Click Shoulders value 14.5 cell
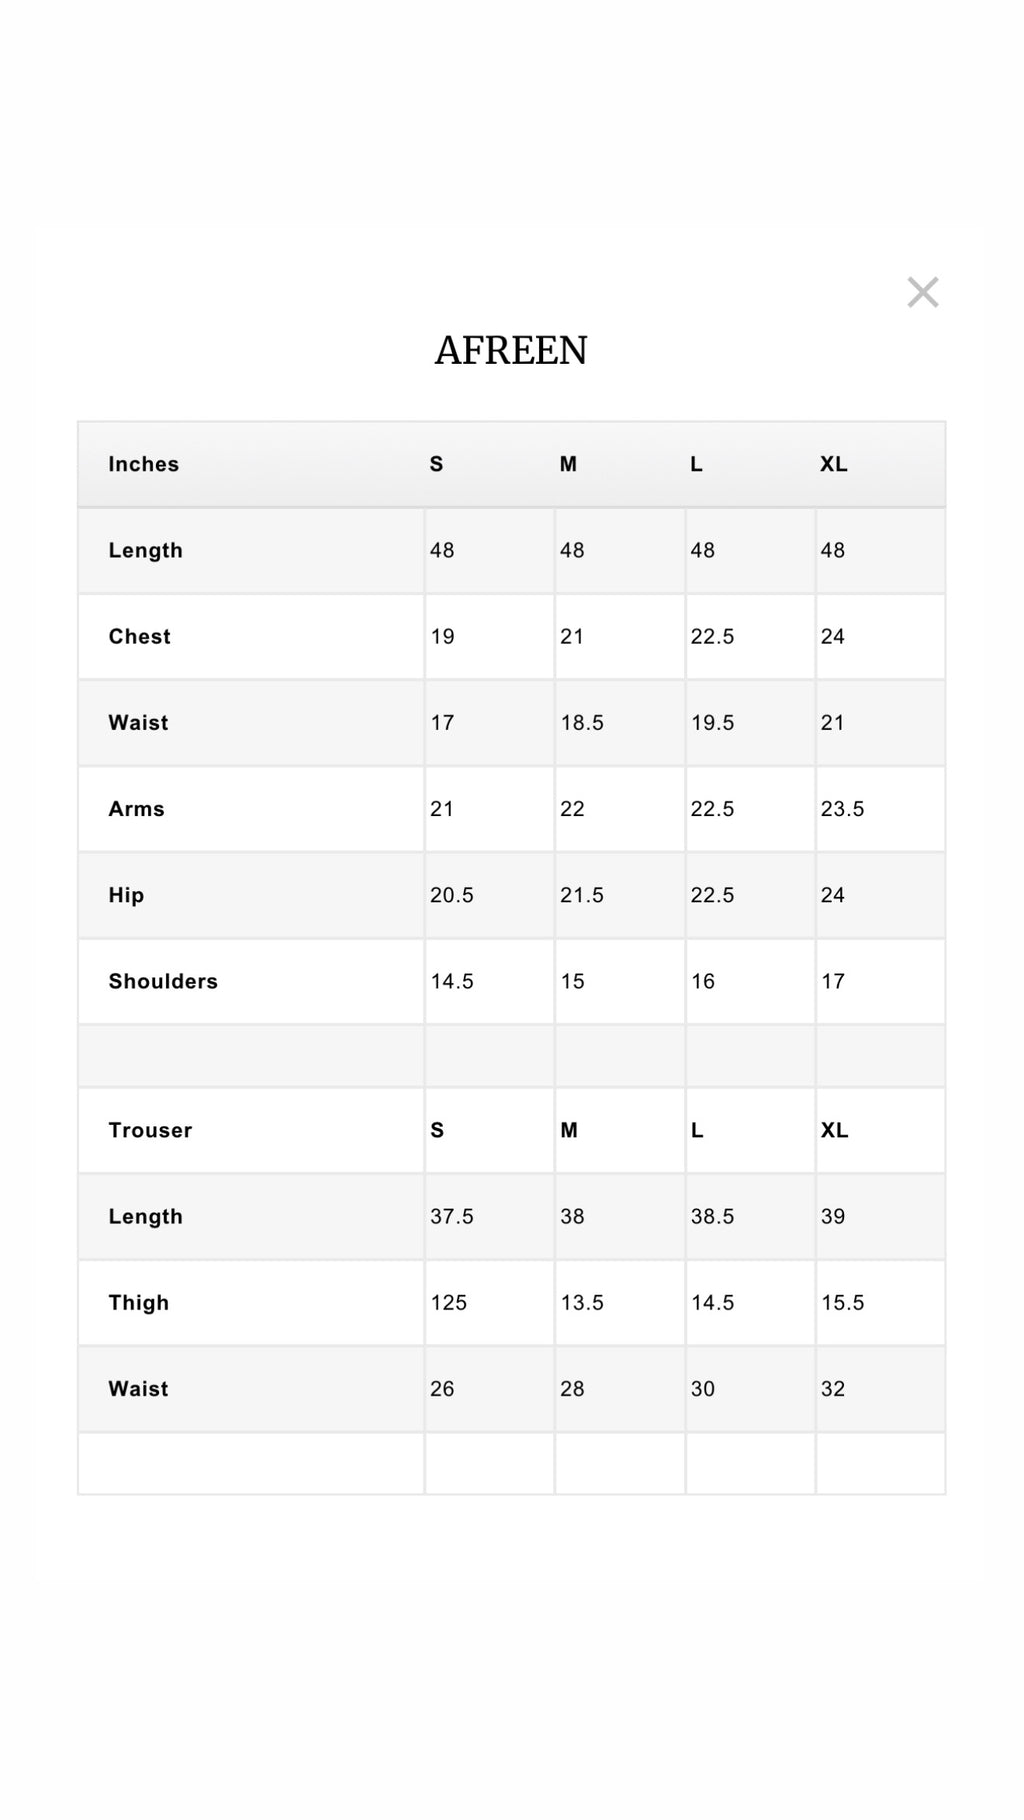 [x=452, y=981]
